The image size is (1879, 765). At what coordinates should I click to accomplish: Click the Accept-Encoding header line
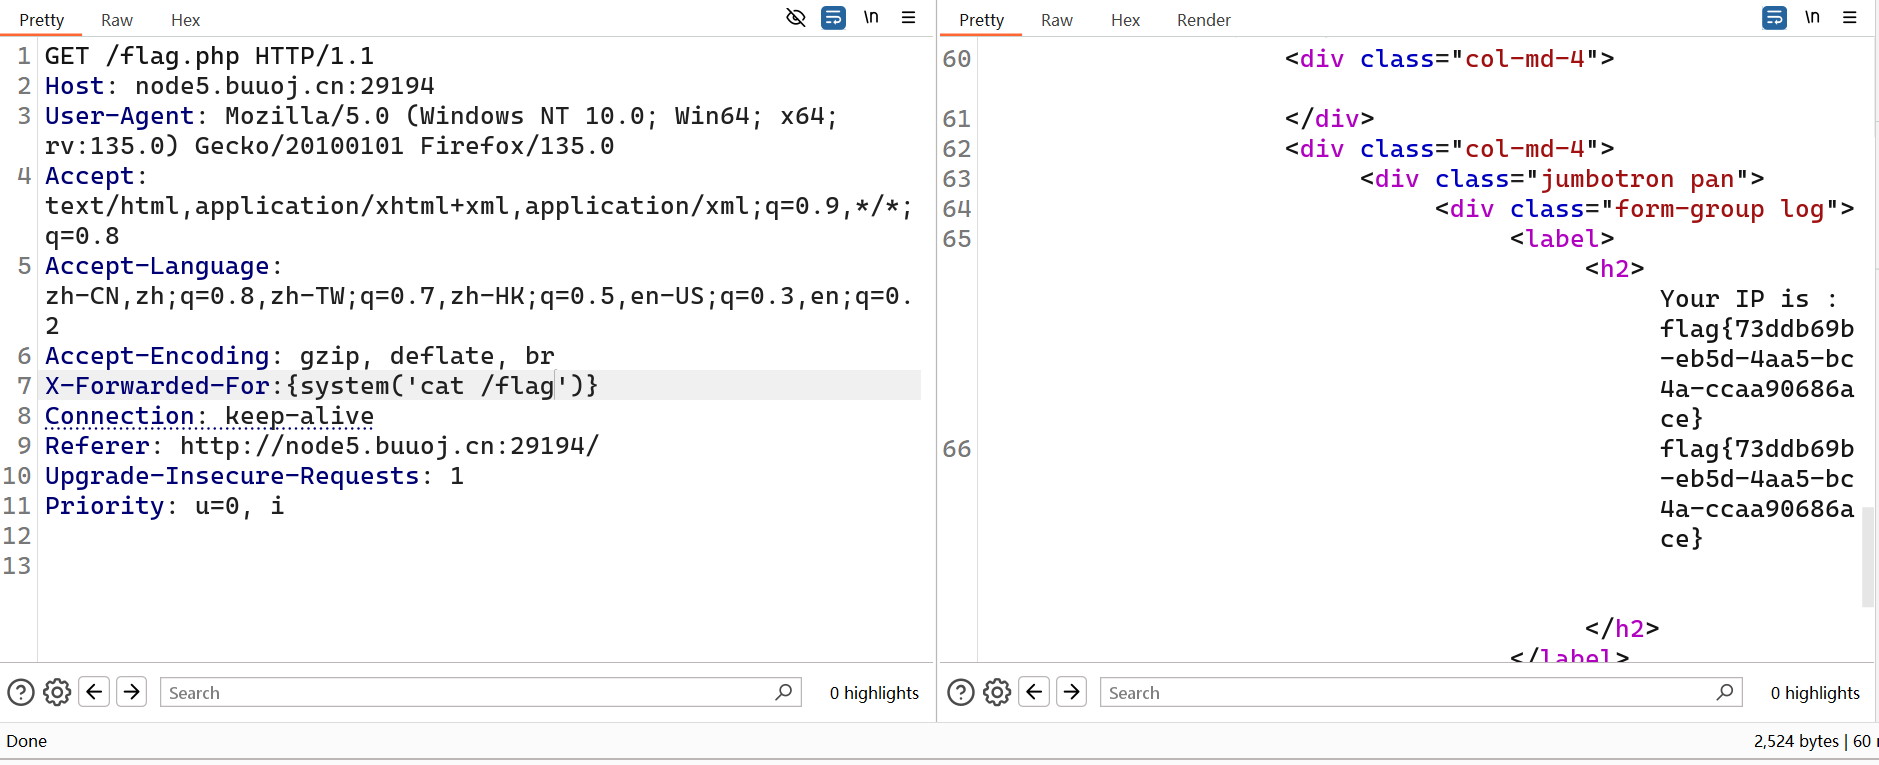click(x=299, y=356)
